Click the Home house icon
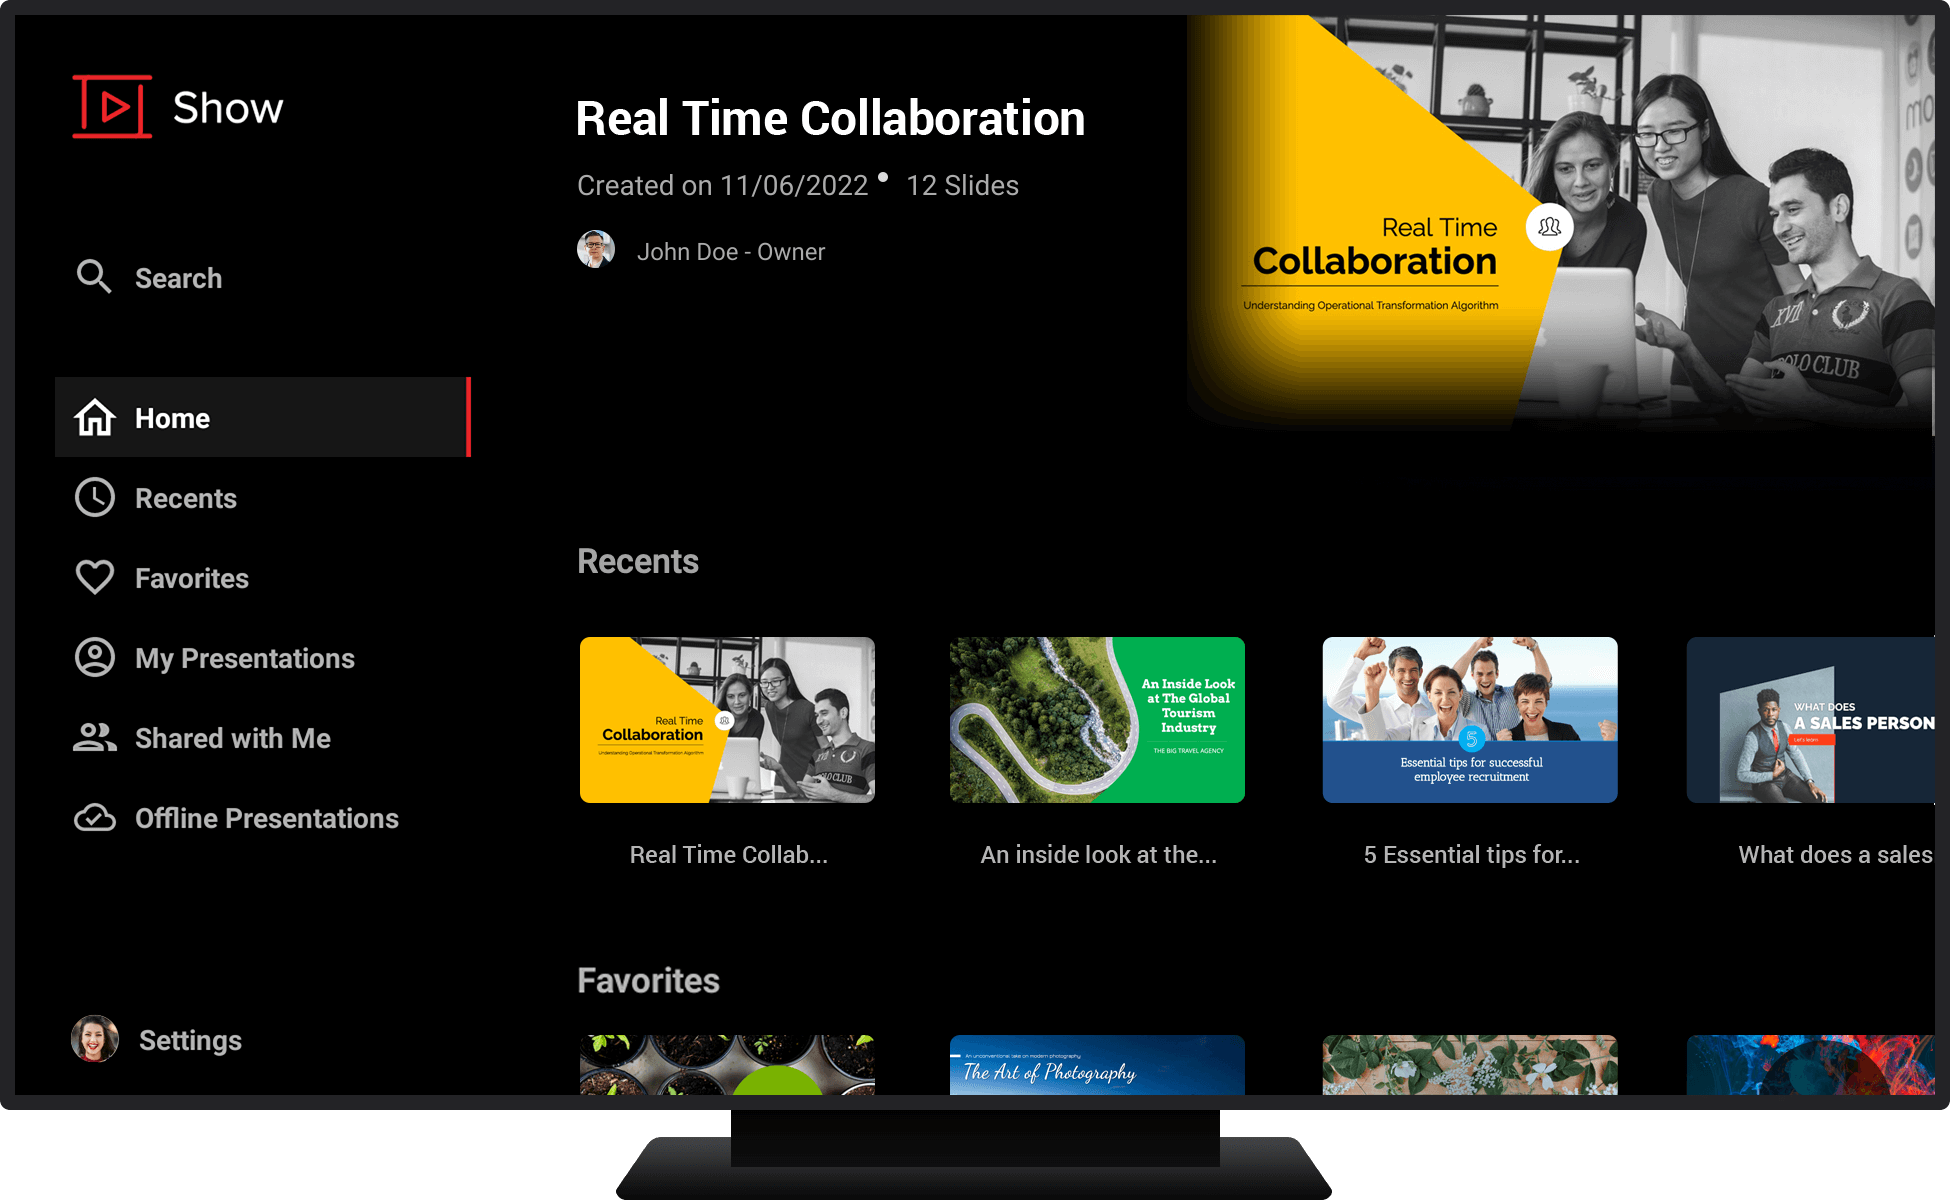 click(95, 418)
